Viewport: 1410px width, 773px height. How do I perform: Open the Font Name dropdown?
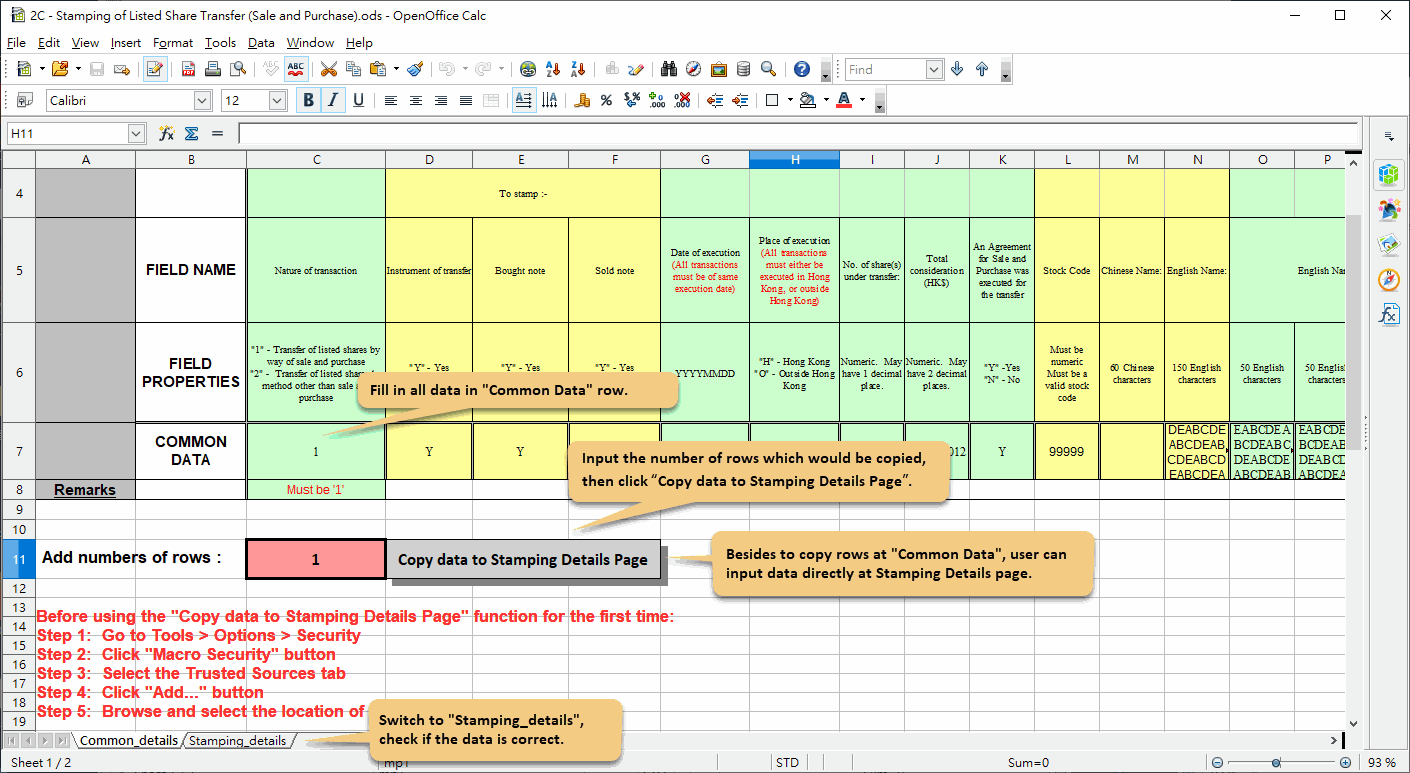(202, 100)
